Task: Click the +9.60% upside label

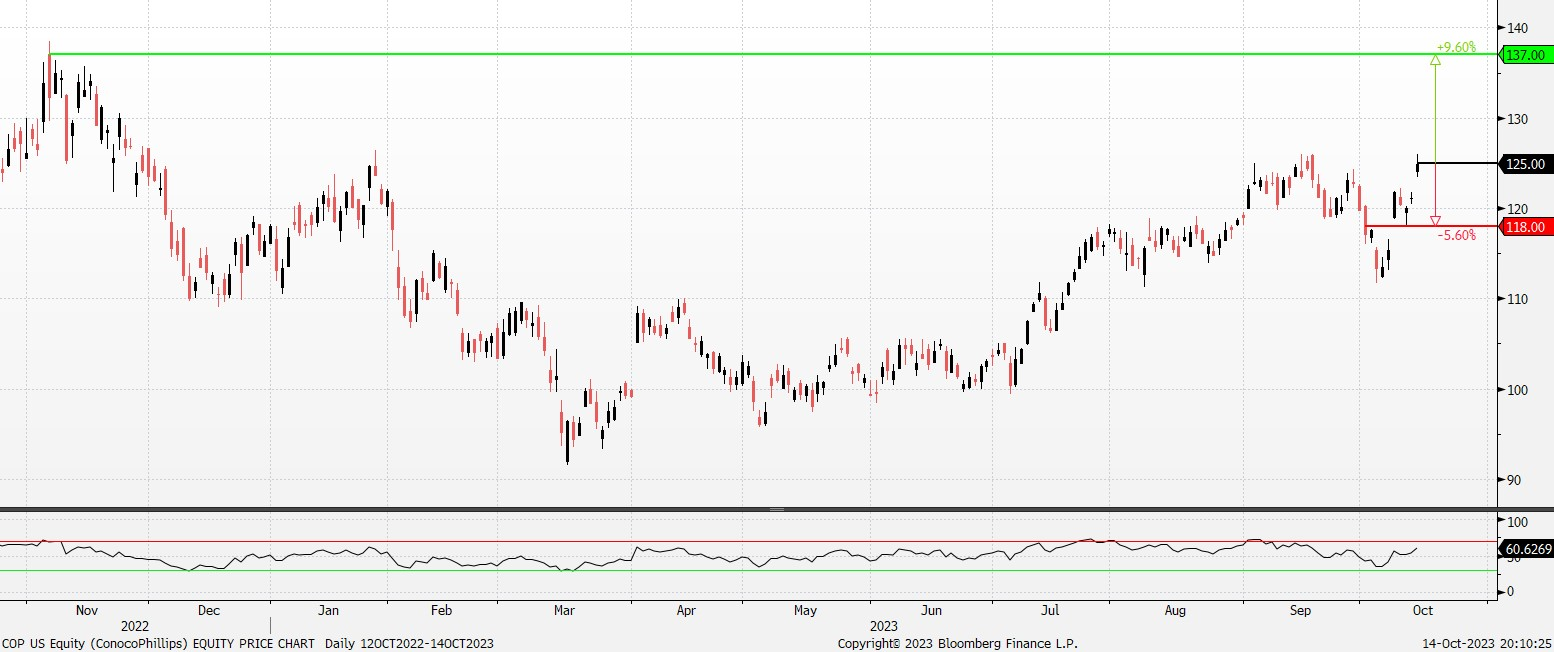Action: coord(1456,47)
